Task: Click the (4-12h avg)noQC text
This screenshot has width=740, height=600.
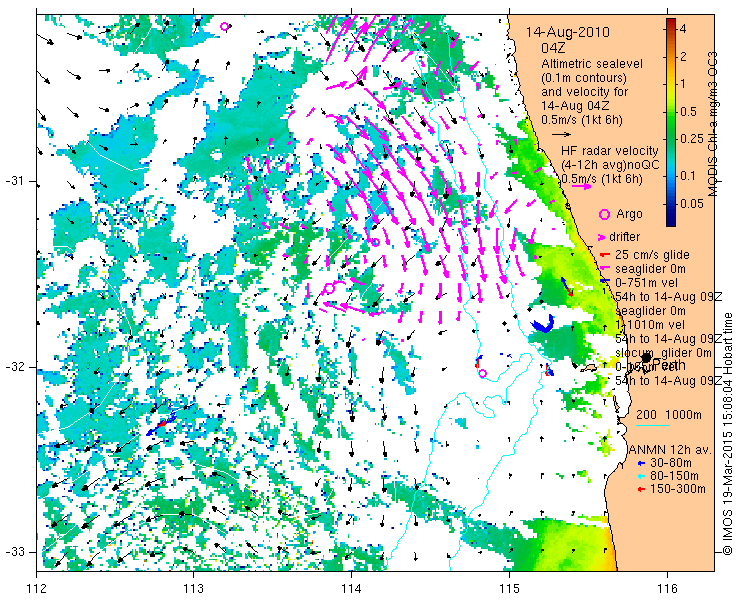Action: click(x=610, y=165)
